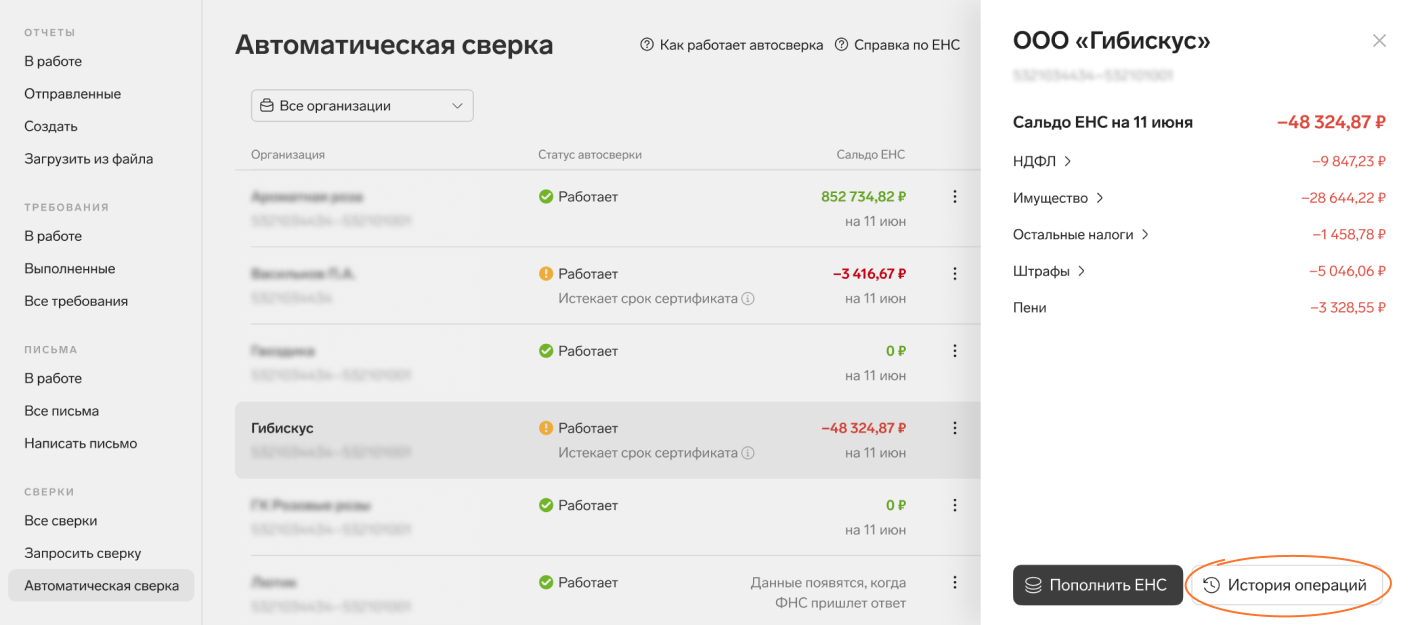Click the question icon near Справка по ЕНС
Viewport: 1418px width, 625px height.
click(841, 45)
